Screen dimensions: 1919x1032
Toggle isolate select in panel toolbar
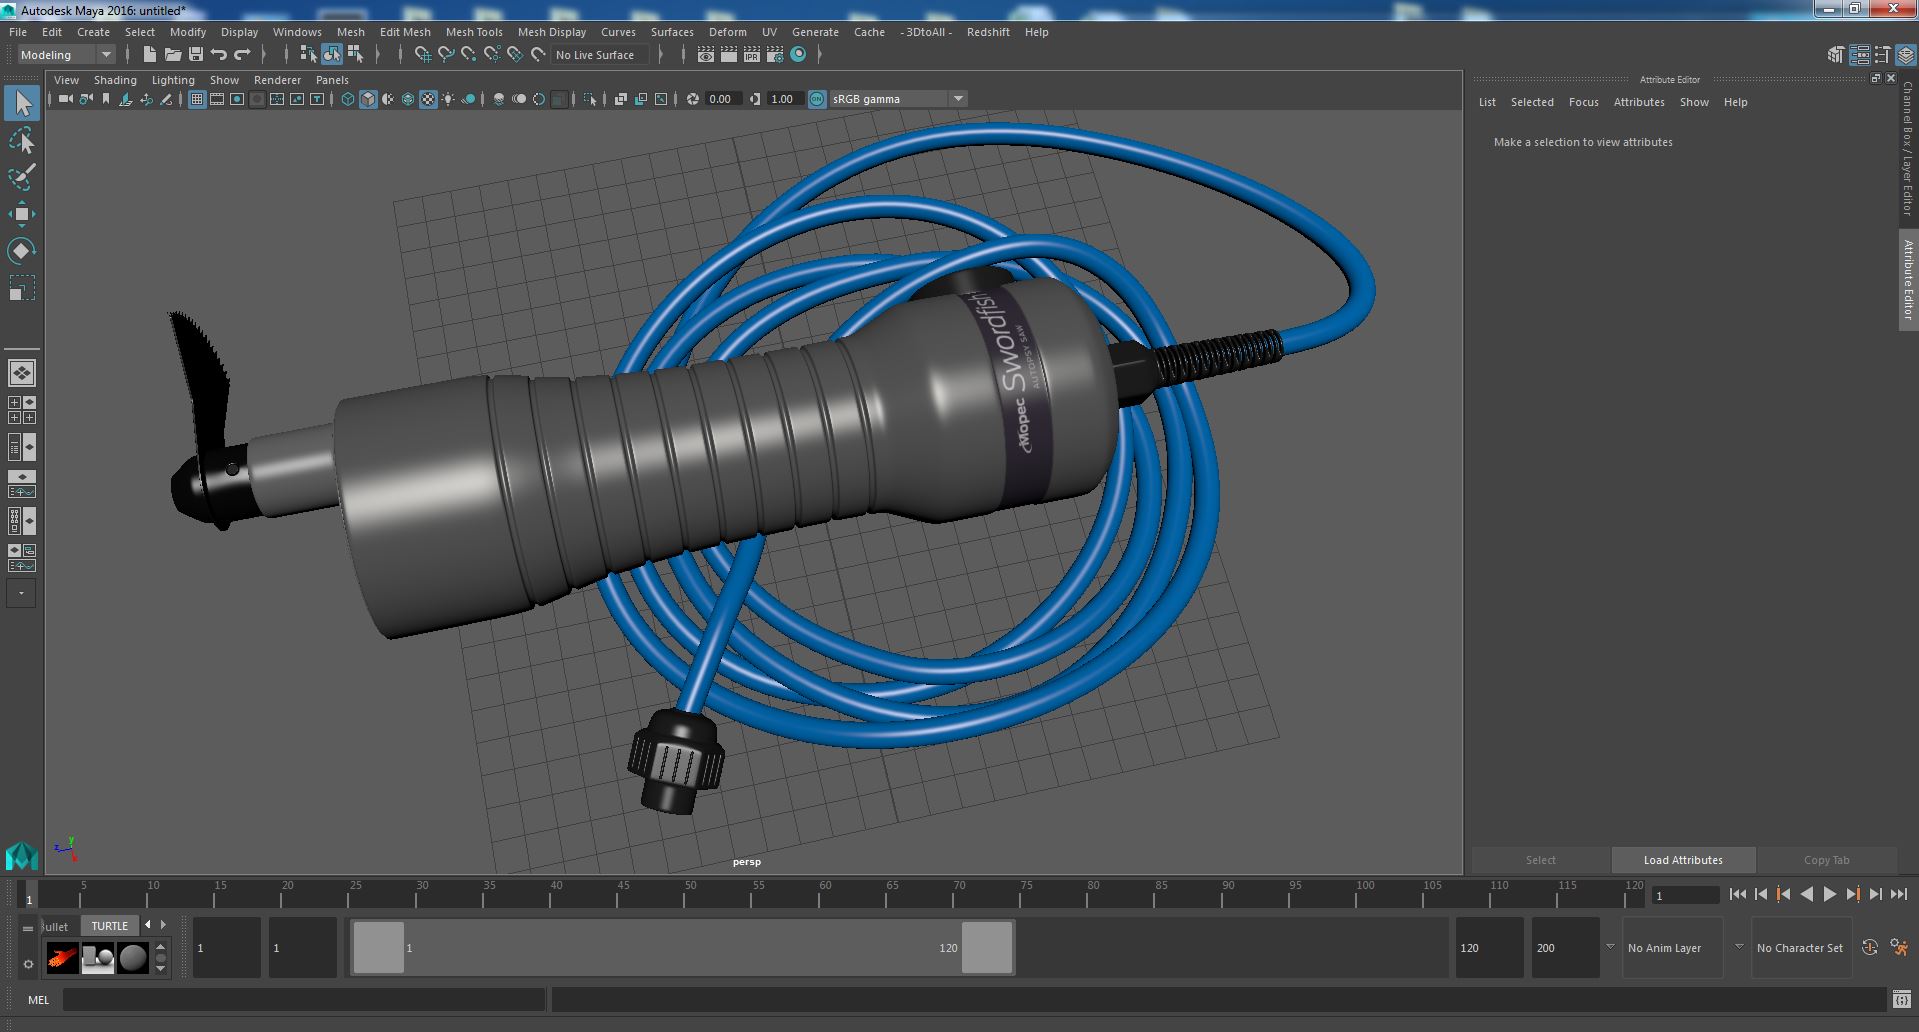tap(590, 99)
